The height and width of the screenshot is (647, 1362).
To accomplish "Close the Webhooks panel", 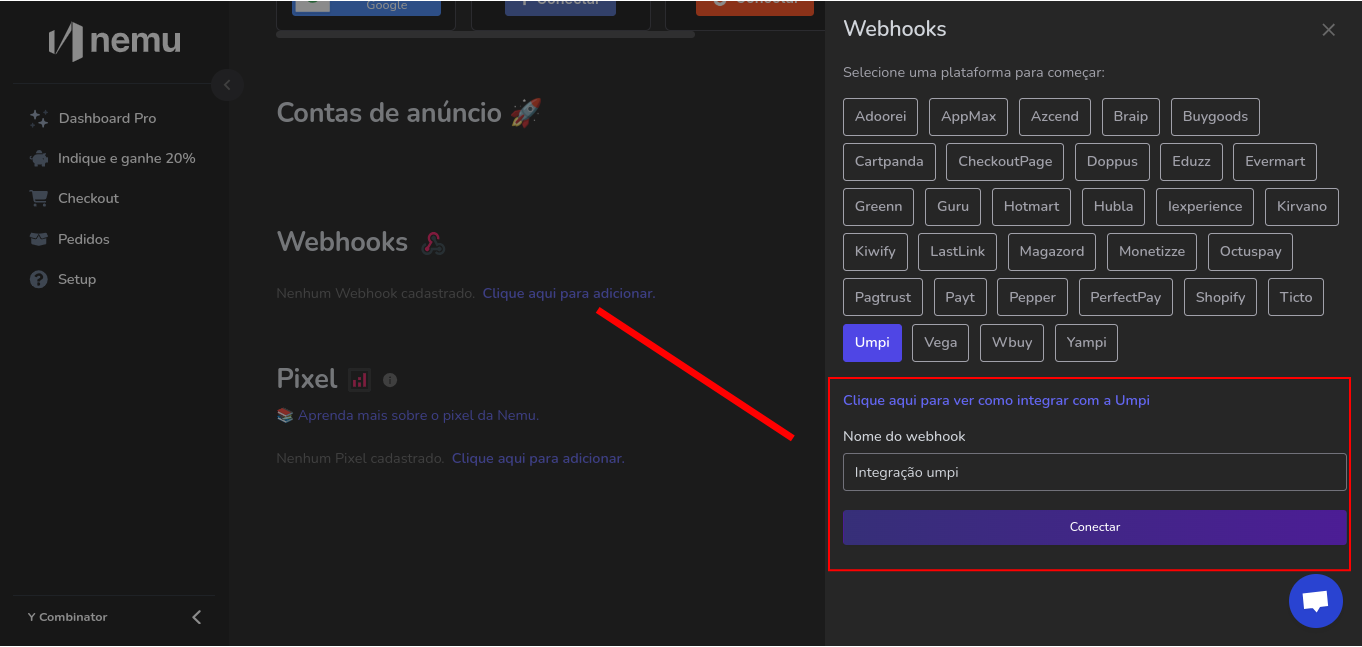I will (1328, 30).
